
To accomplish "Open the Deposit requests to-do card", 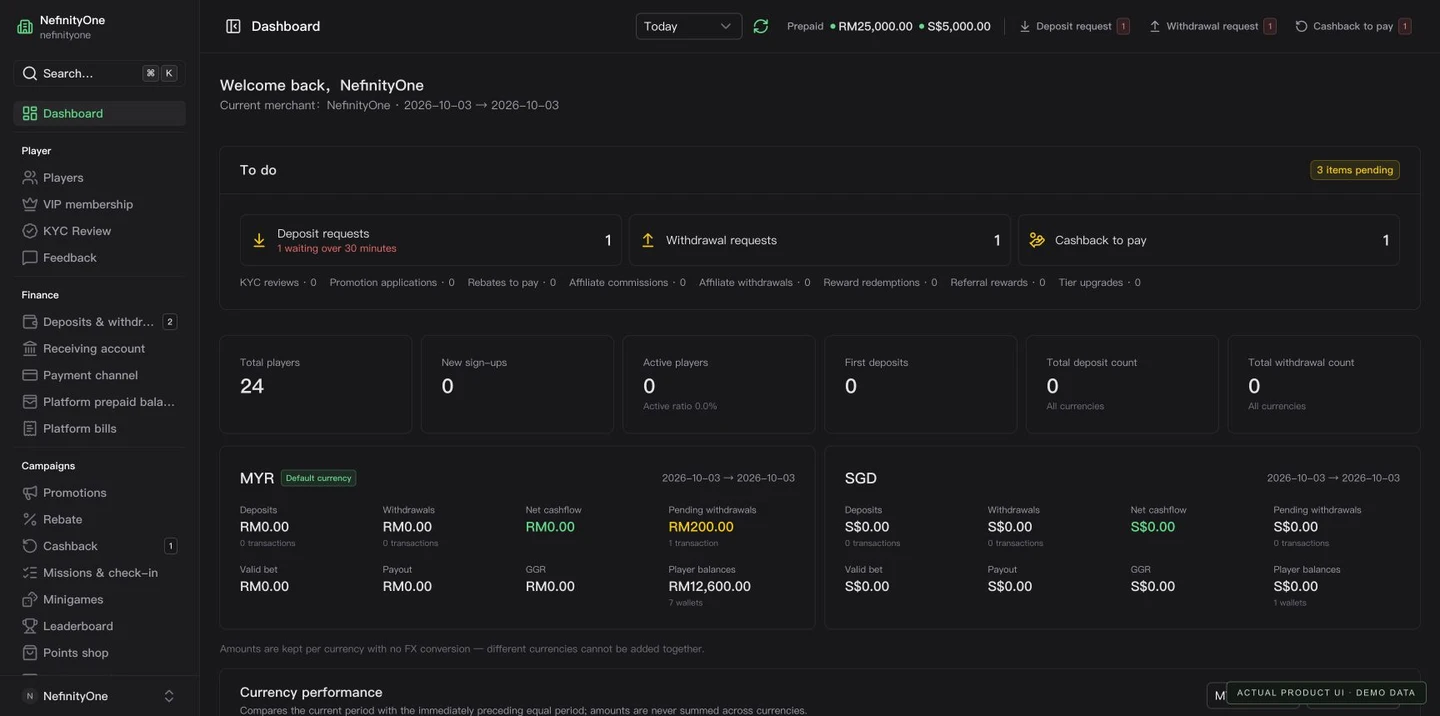I will [431, 240].
